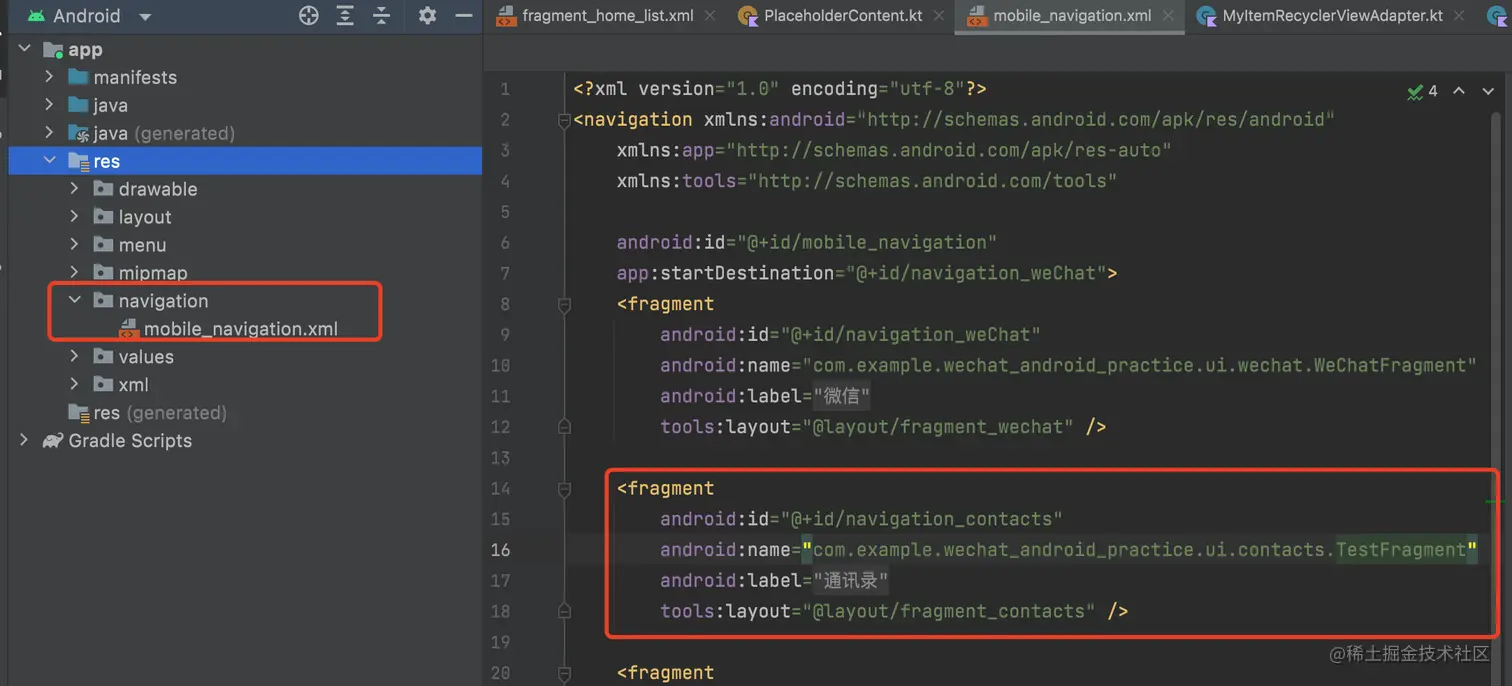
Task: Click Select Opened File target icon
Action: 309,15
